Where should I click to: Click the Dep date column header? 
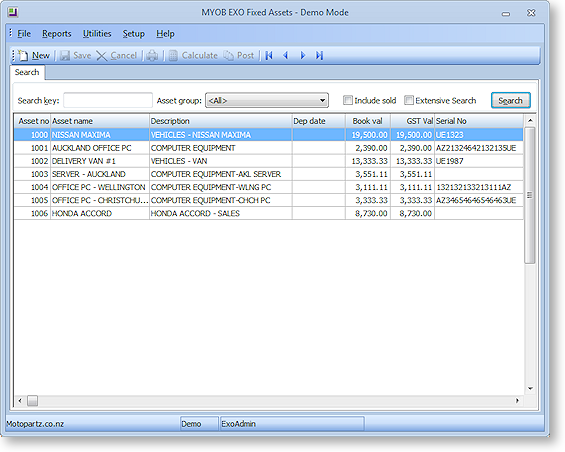319,121
